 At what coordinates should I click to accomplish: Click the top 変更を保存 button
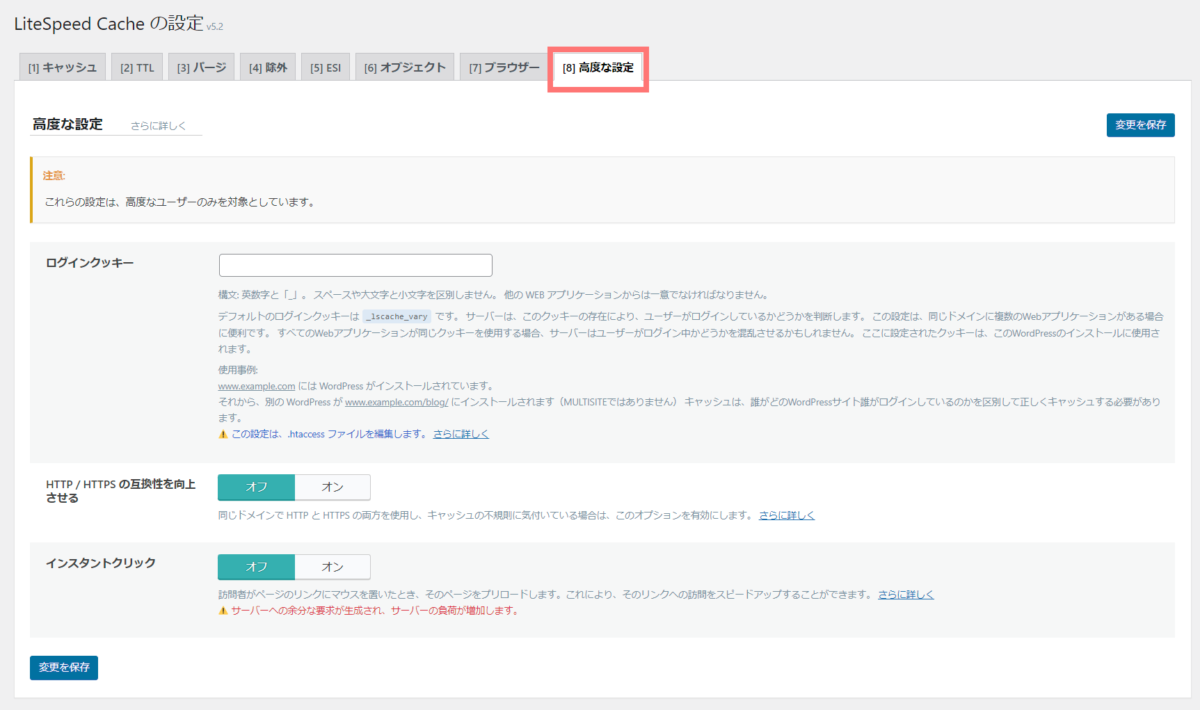click(1141, 124)
